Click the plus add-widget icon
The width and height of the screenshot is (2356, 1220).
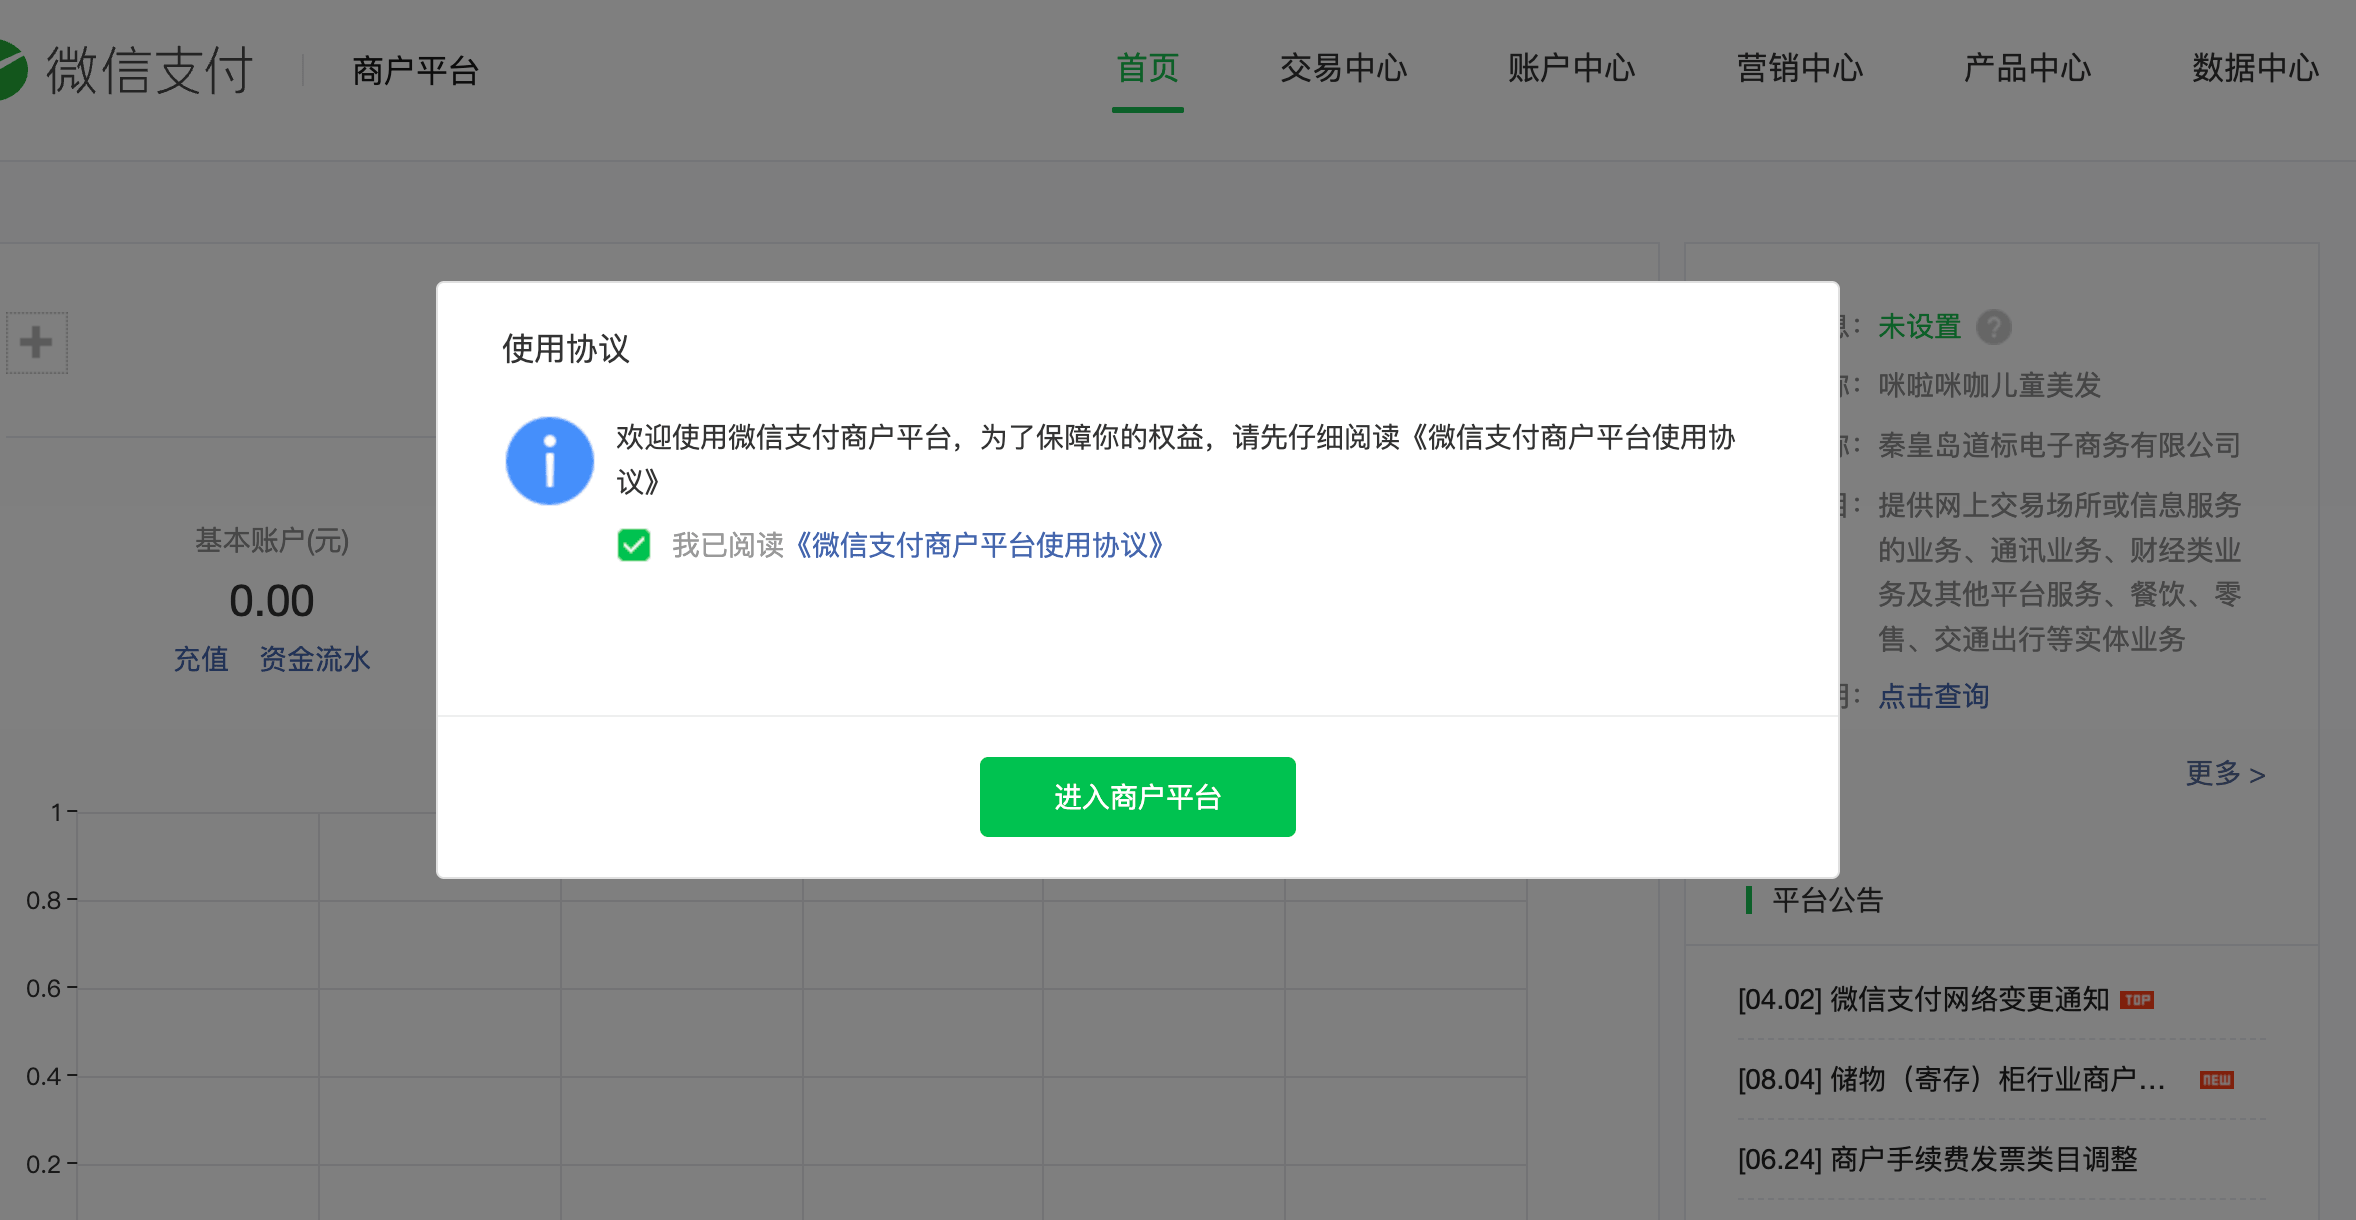pos(36,343)
